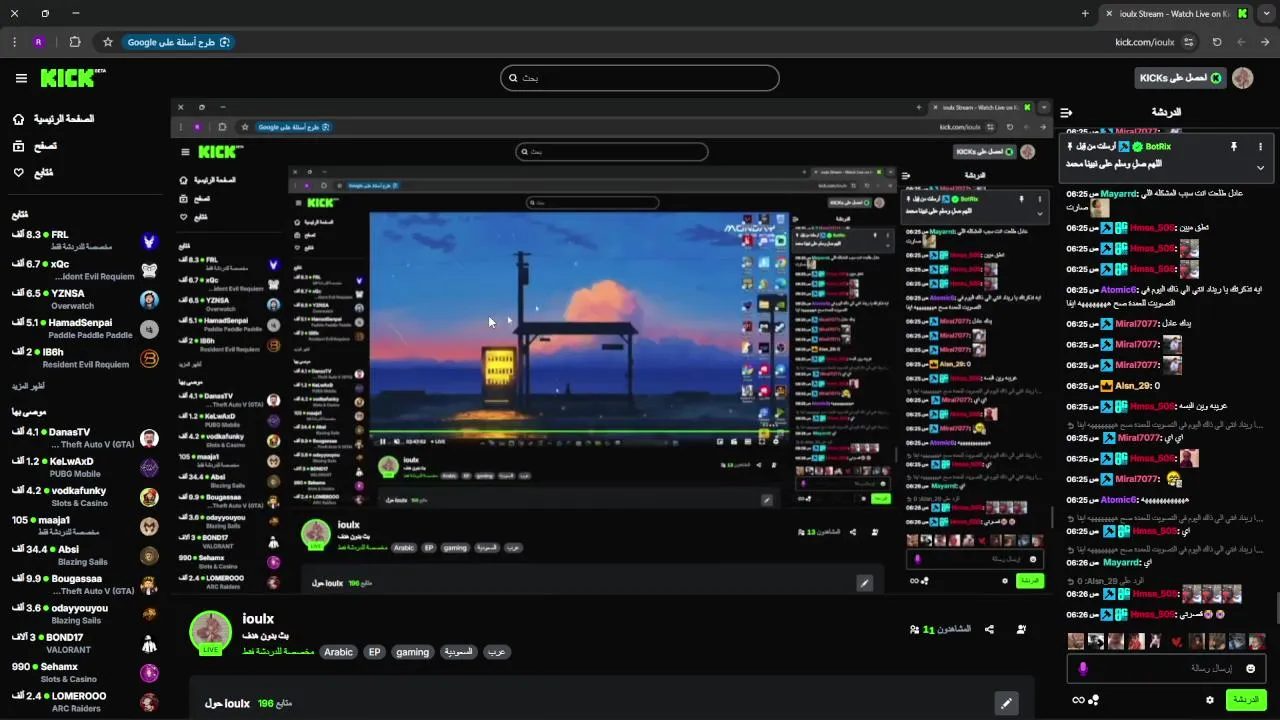Select the Arabic stream tag

coord(338,652)
